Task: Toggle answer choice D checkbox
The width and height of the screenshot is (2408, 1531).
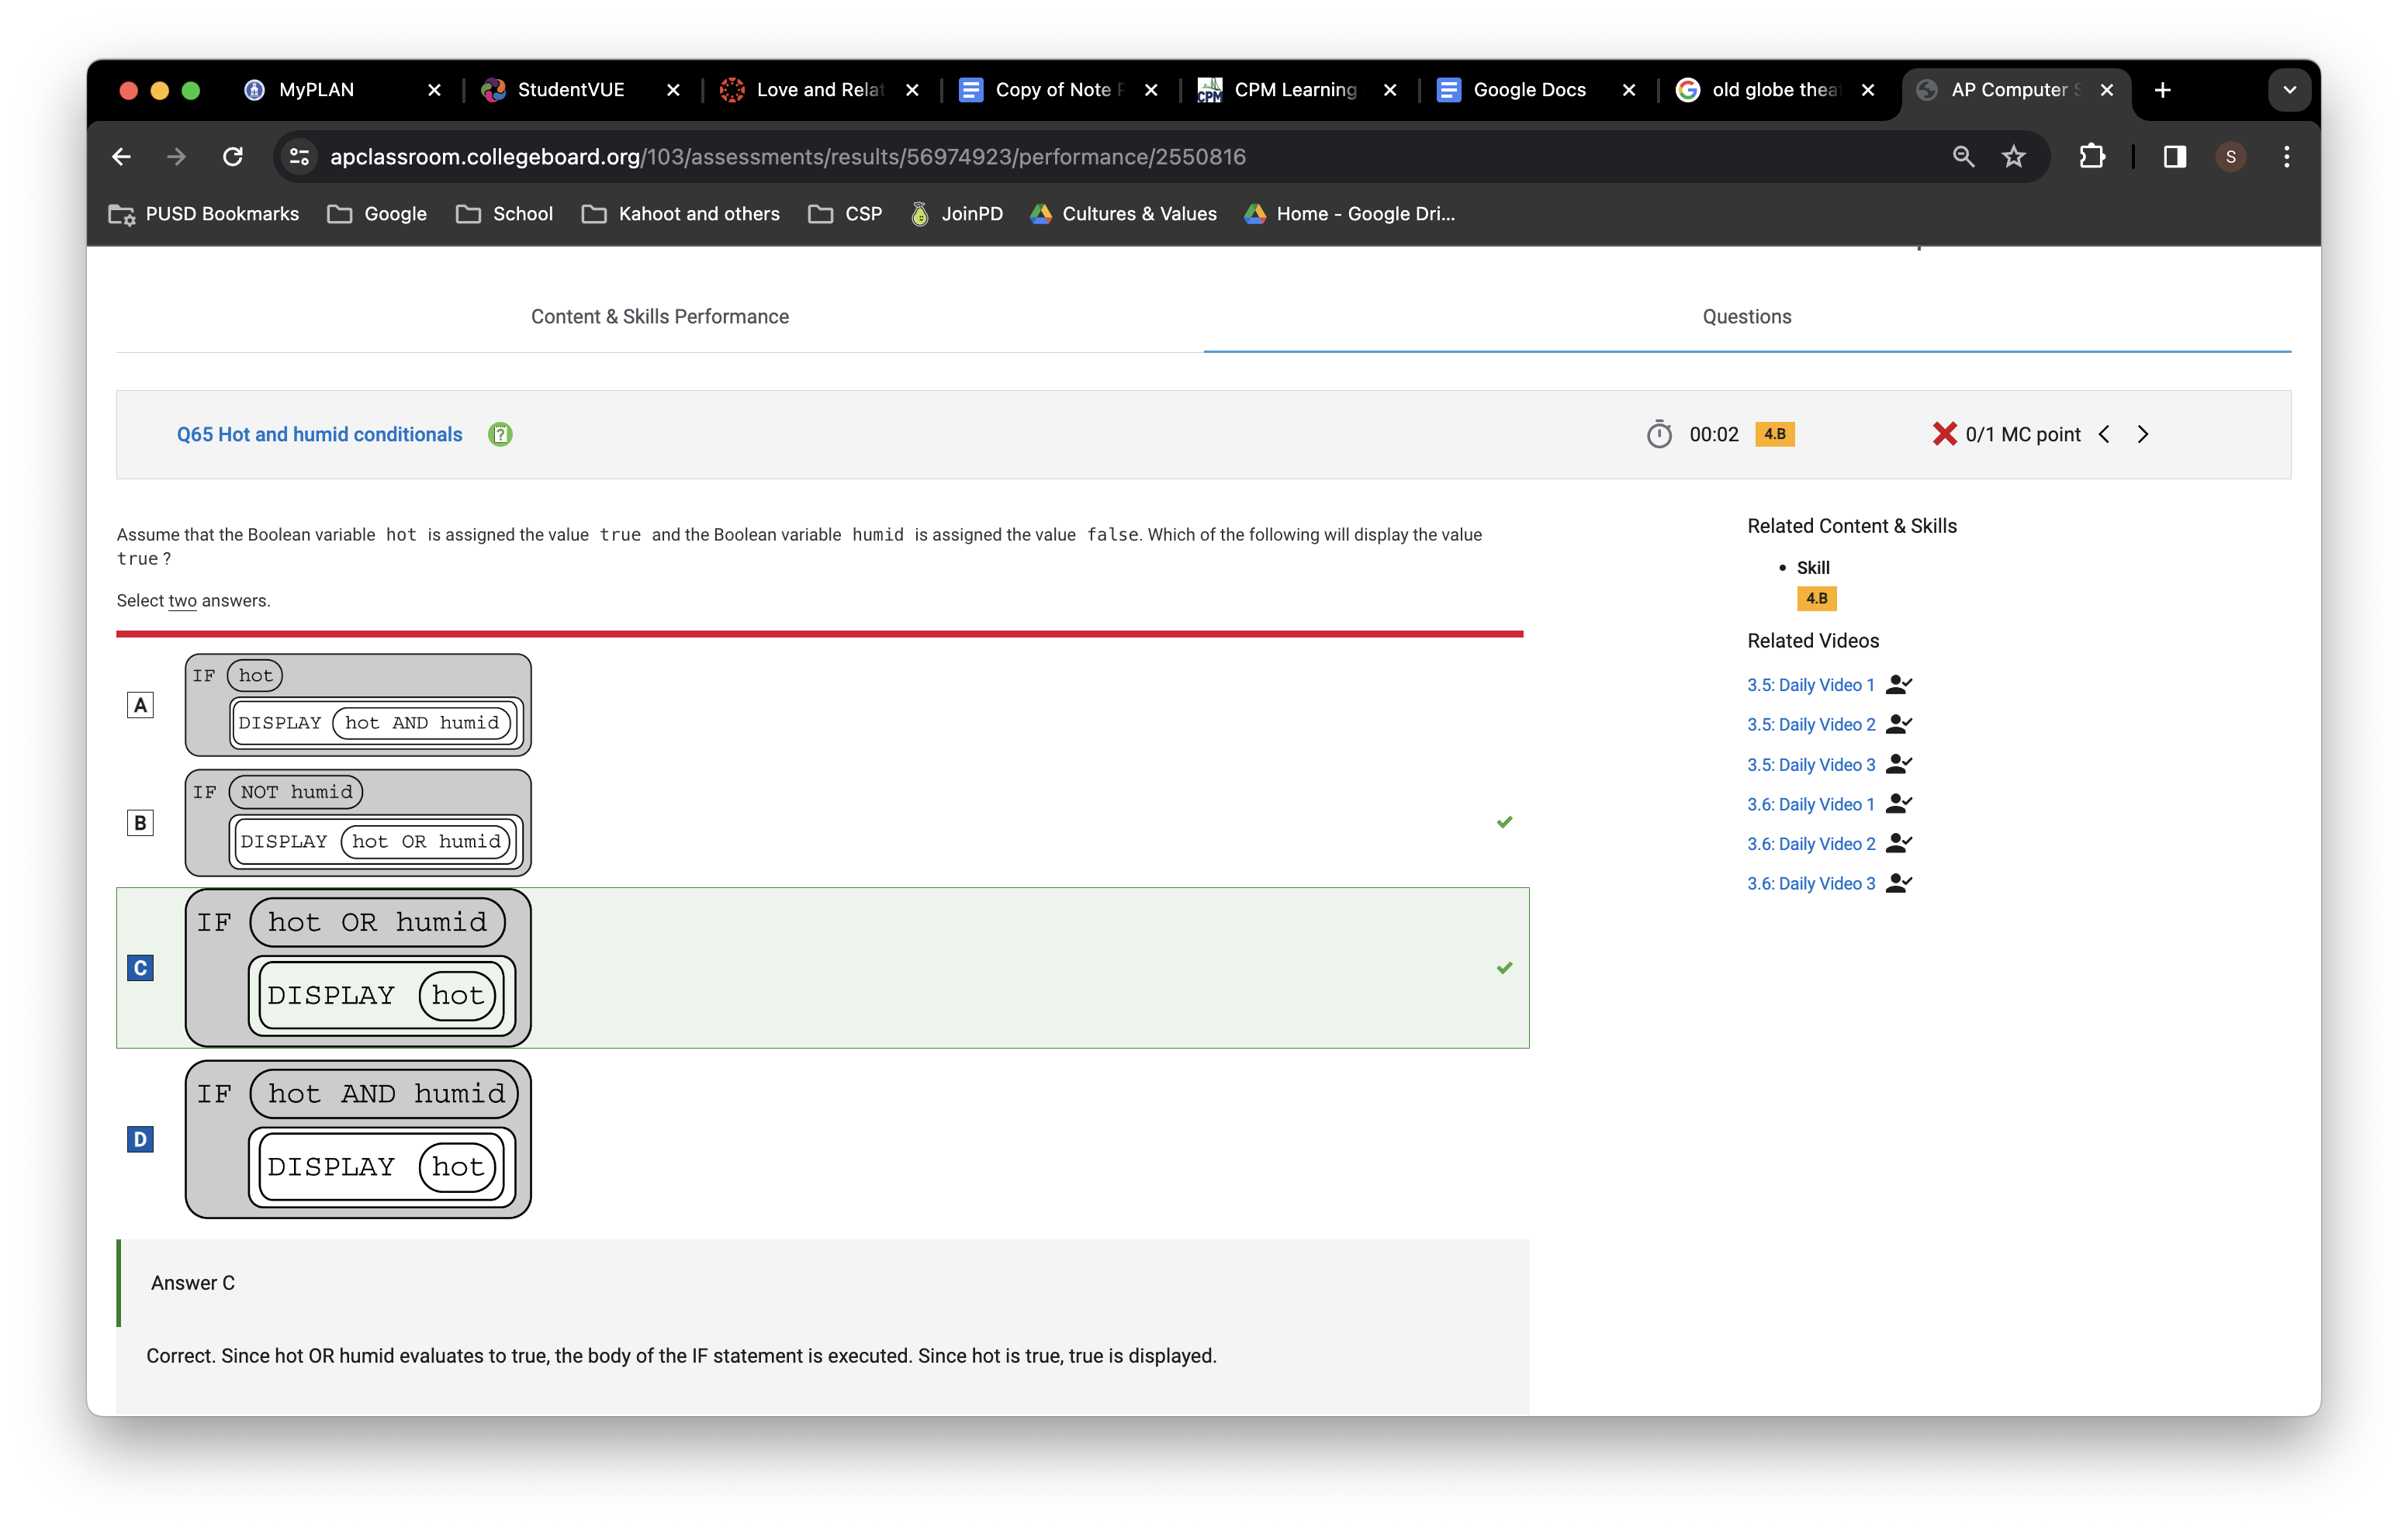Action: 140,1139
